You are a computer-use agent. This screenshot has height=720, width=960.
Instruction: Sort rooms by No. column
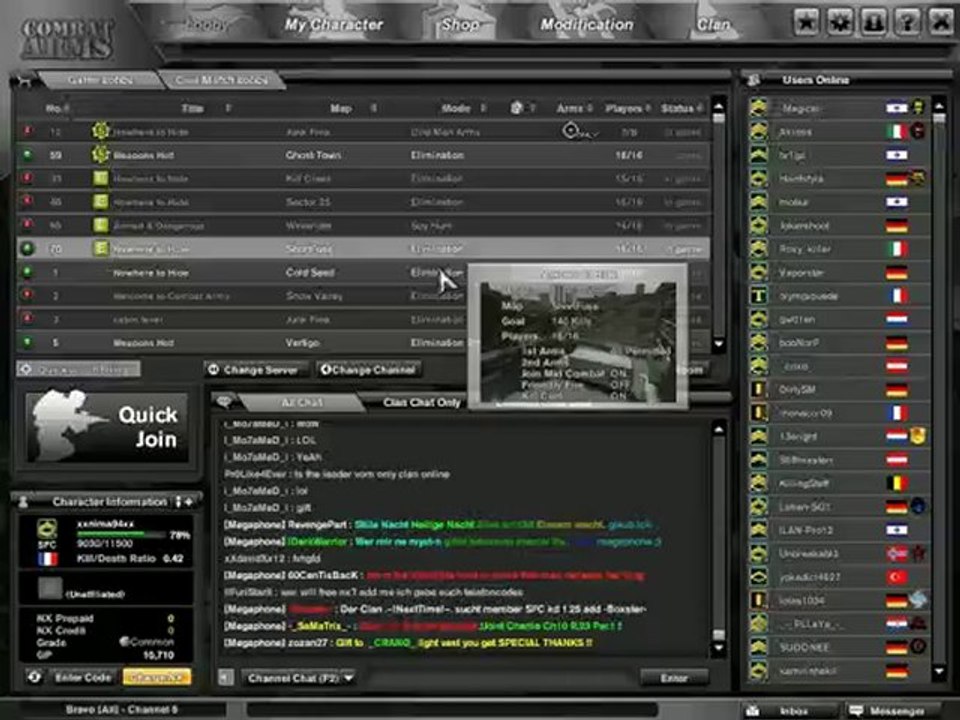57,108
